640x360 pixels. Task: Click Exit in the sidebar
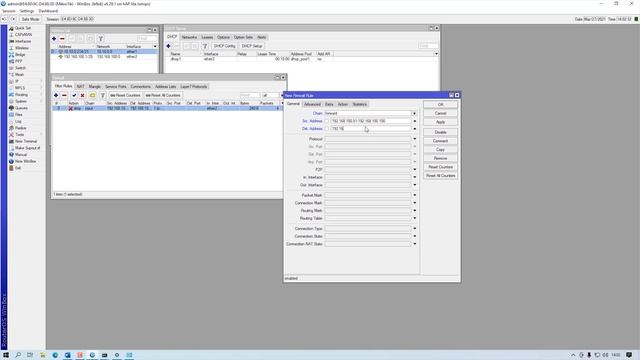(x=18, y=168)
